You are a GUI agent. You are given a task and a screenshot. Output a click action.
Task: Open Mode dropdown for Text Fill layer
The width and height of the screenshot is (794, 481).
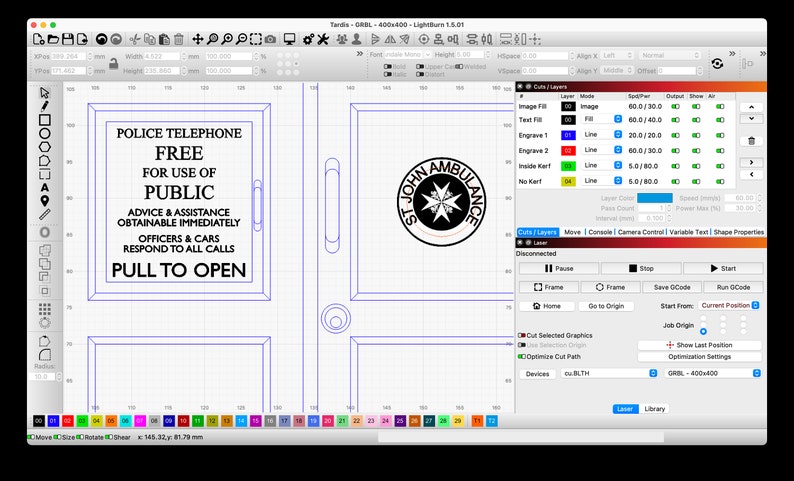(602, 119)
